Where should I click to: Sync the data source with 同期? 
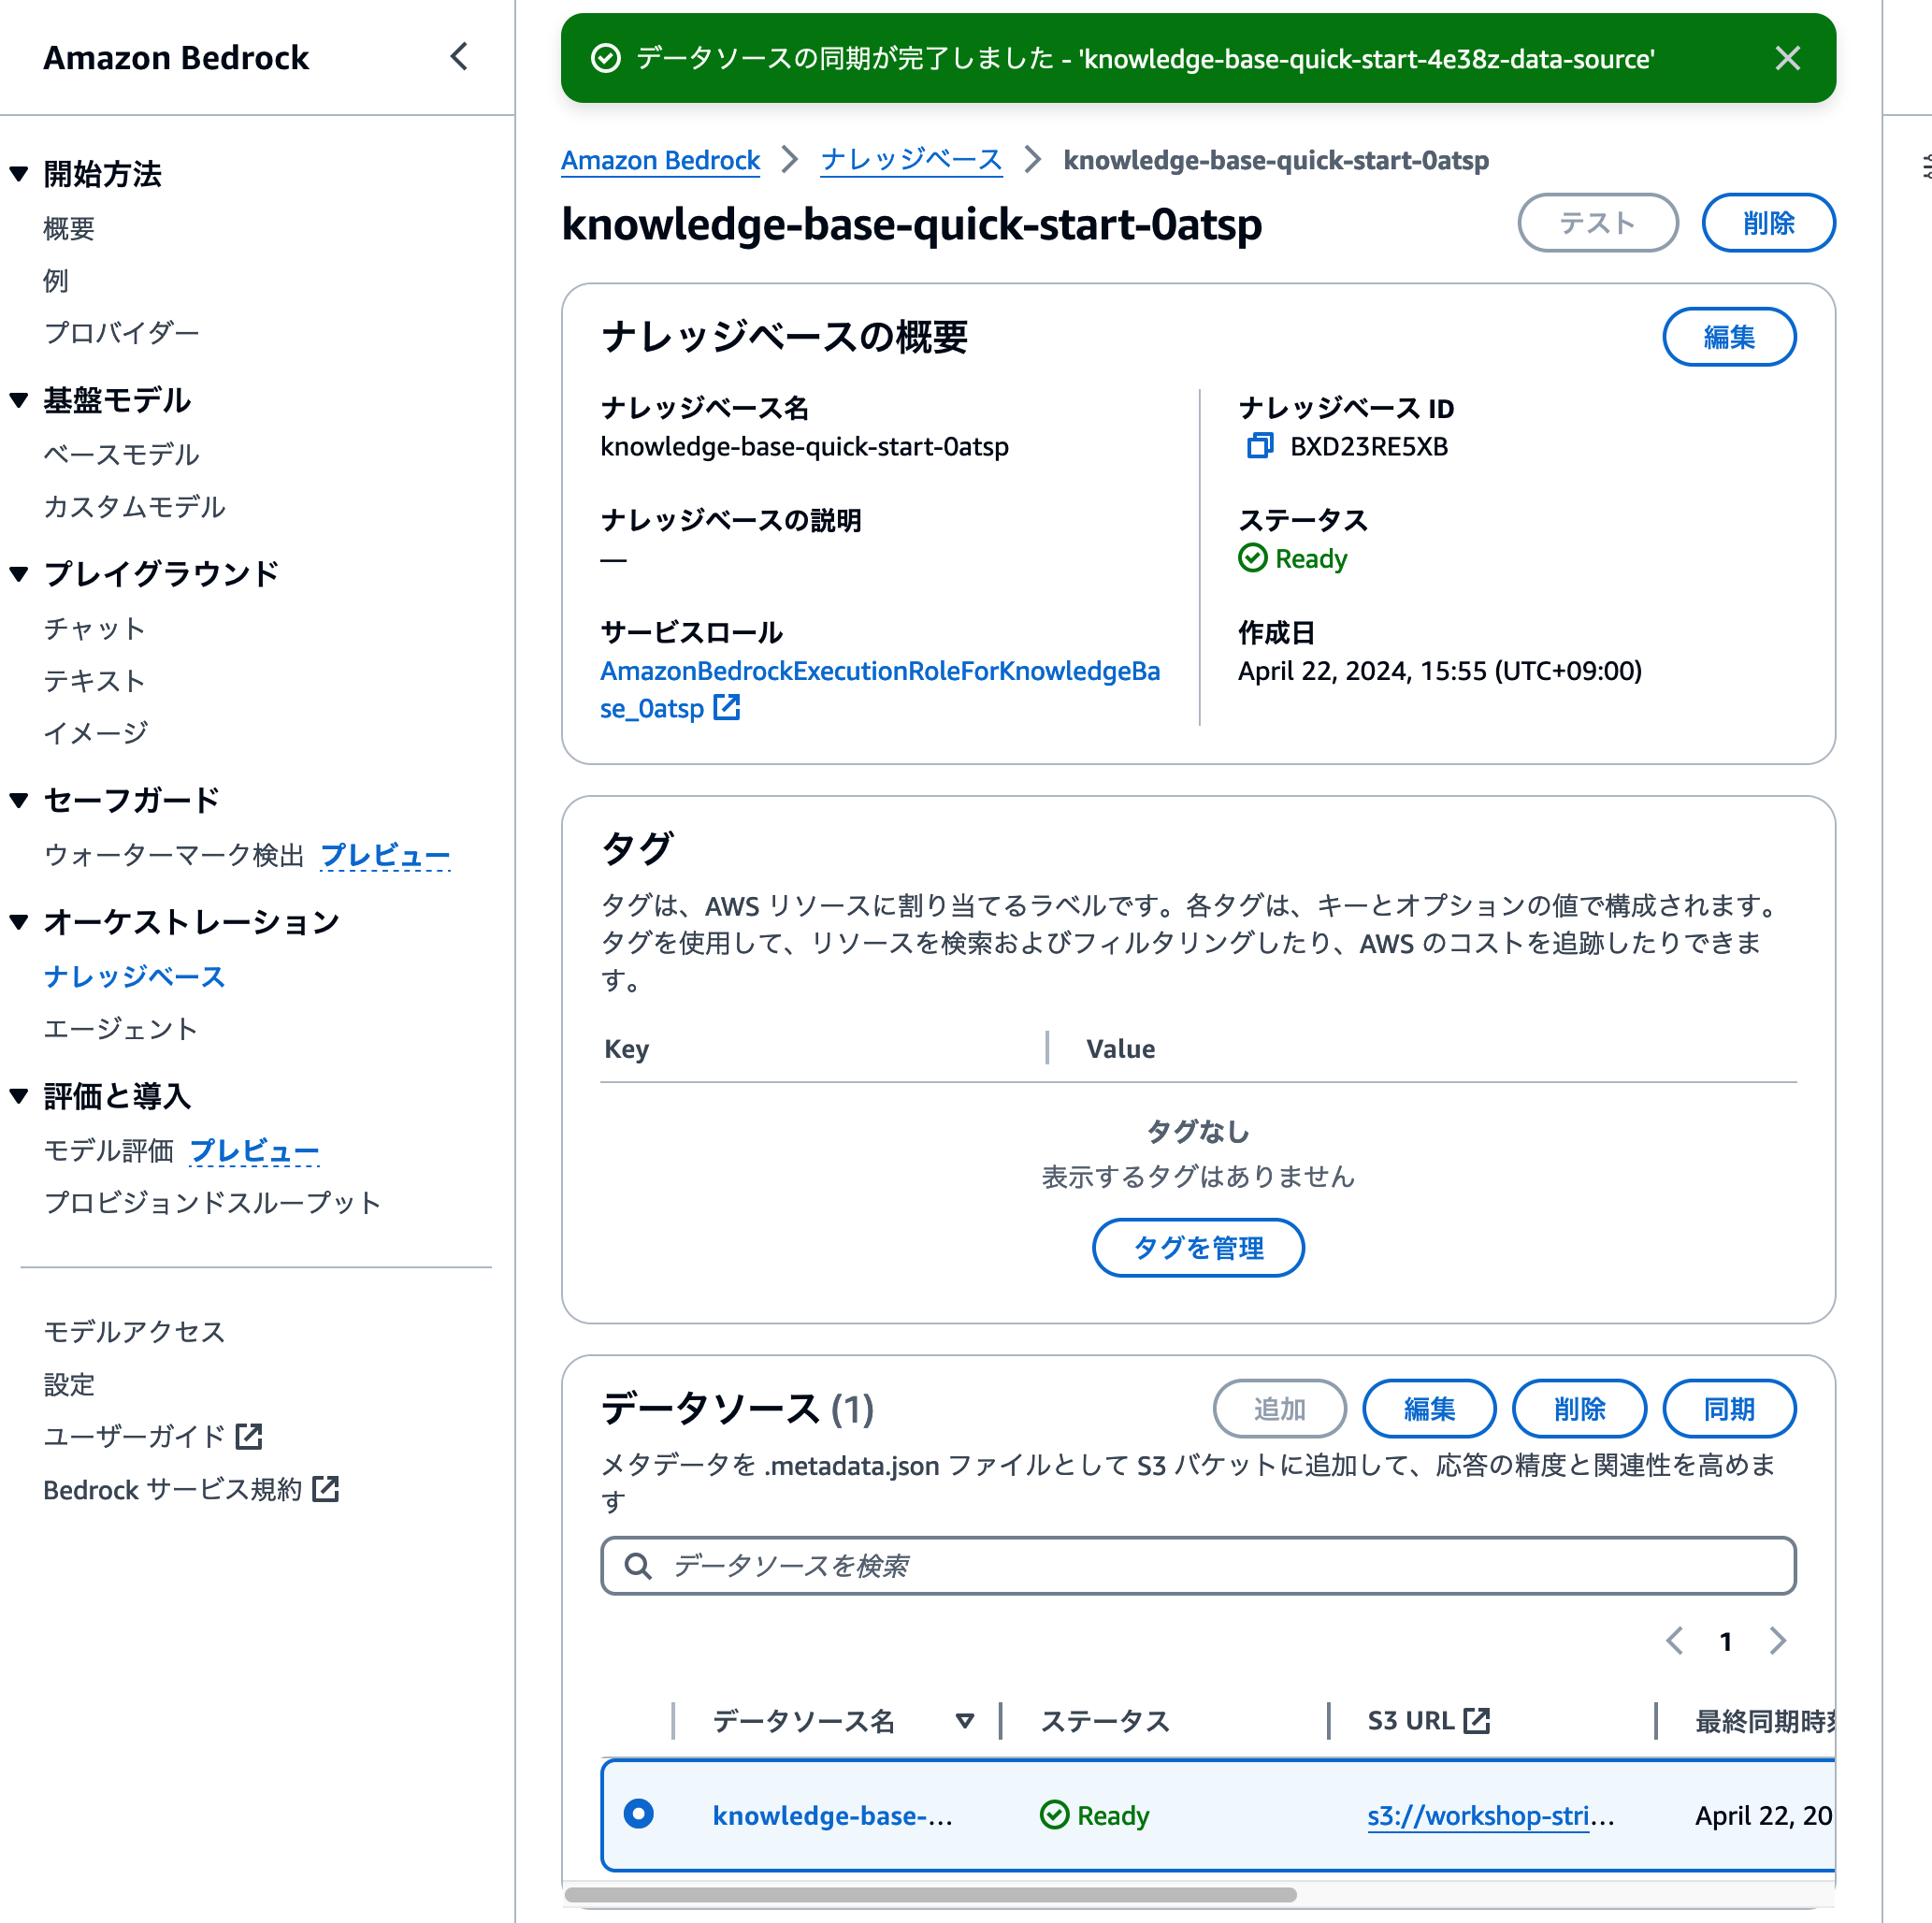[1729, 1409]
